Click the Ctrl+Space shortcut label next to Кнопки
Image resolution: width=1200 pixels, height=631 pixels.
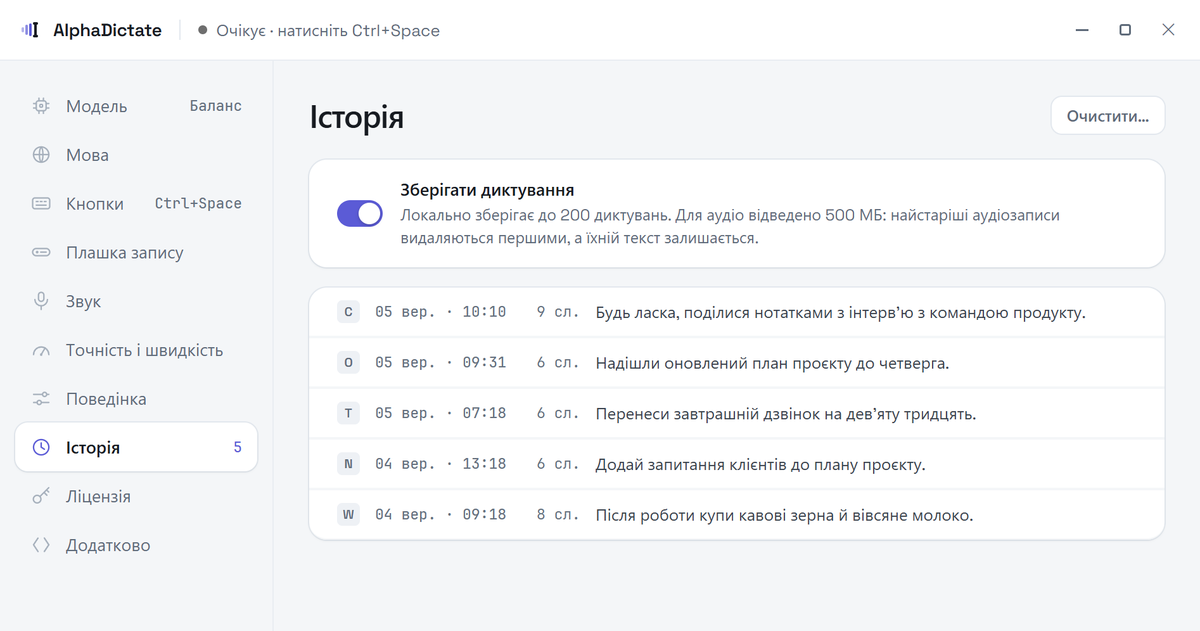pyautogui.click(x=198, y=204)
